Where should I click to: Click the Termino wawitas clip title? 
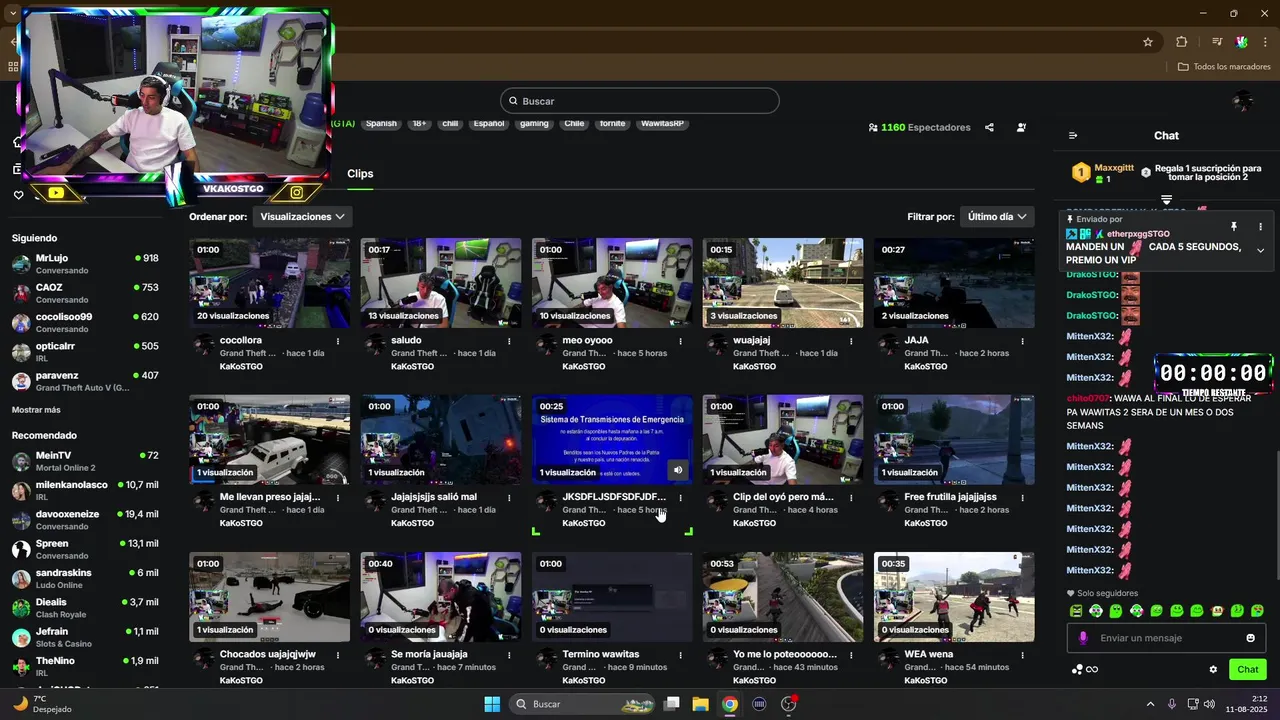(x=600, y=654)
